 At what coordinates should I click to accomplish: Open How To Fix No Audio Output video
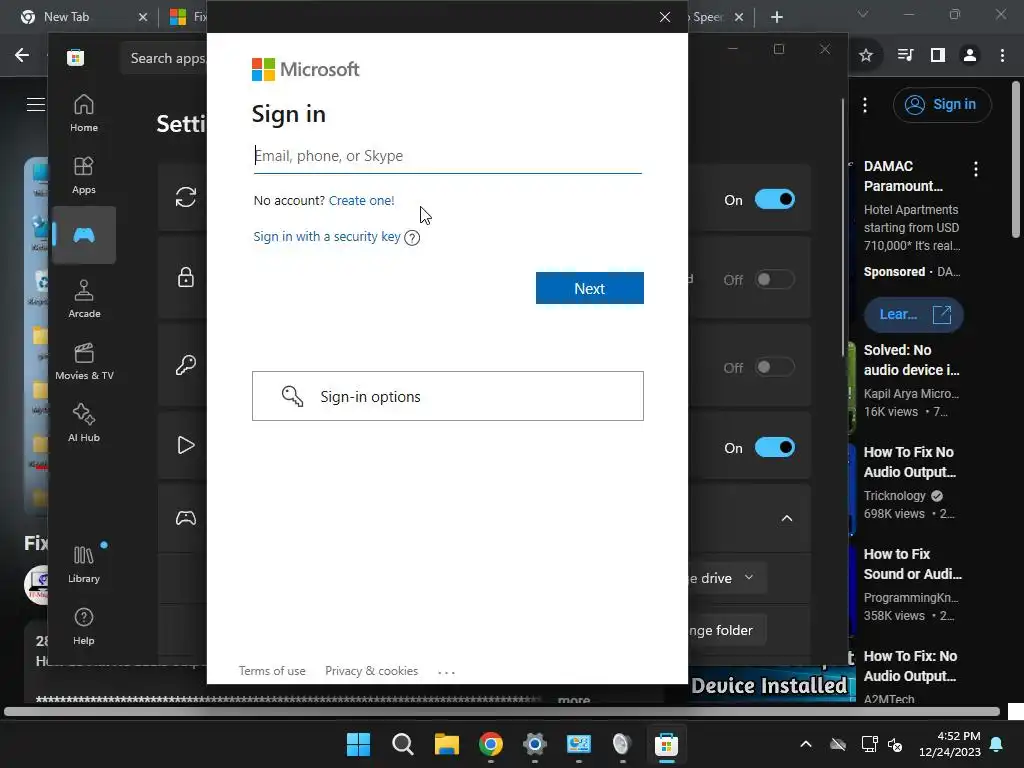point(910,462)
